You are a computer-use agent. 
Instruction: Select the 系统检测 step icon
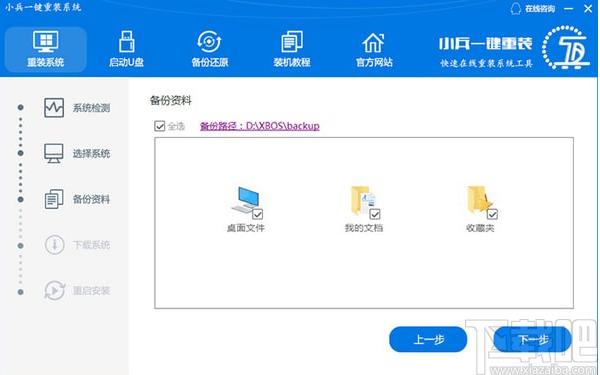coord(54,108)
